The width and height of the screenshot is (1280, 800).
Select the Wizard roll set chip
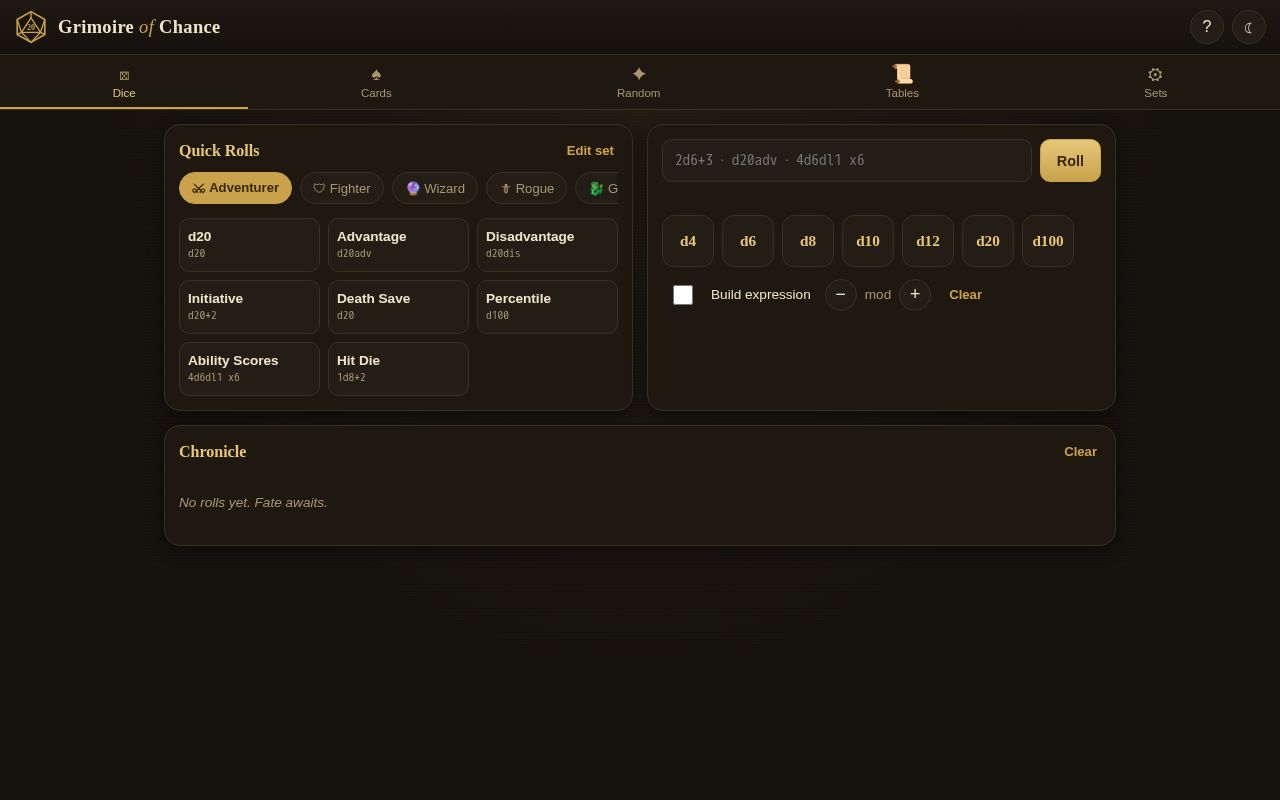click(435, 188)
